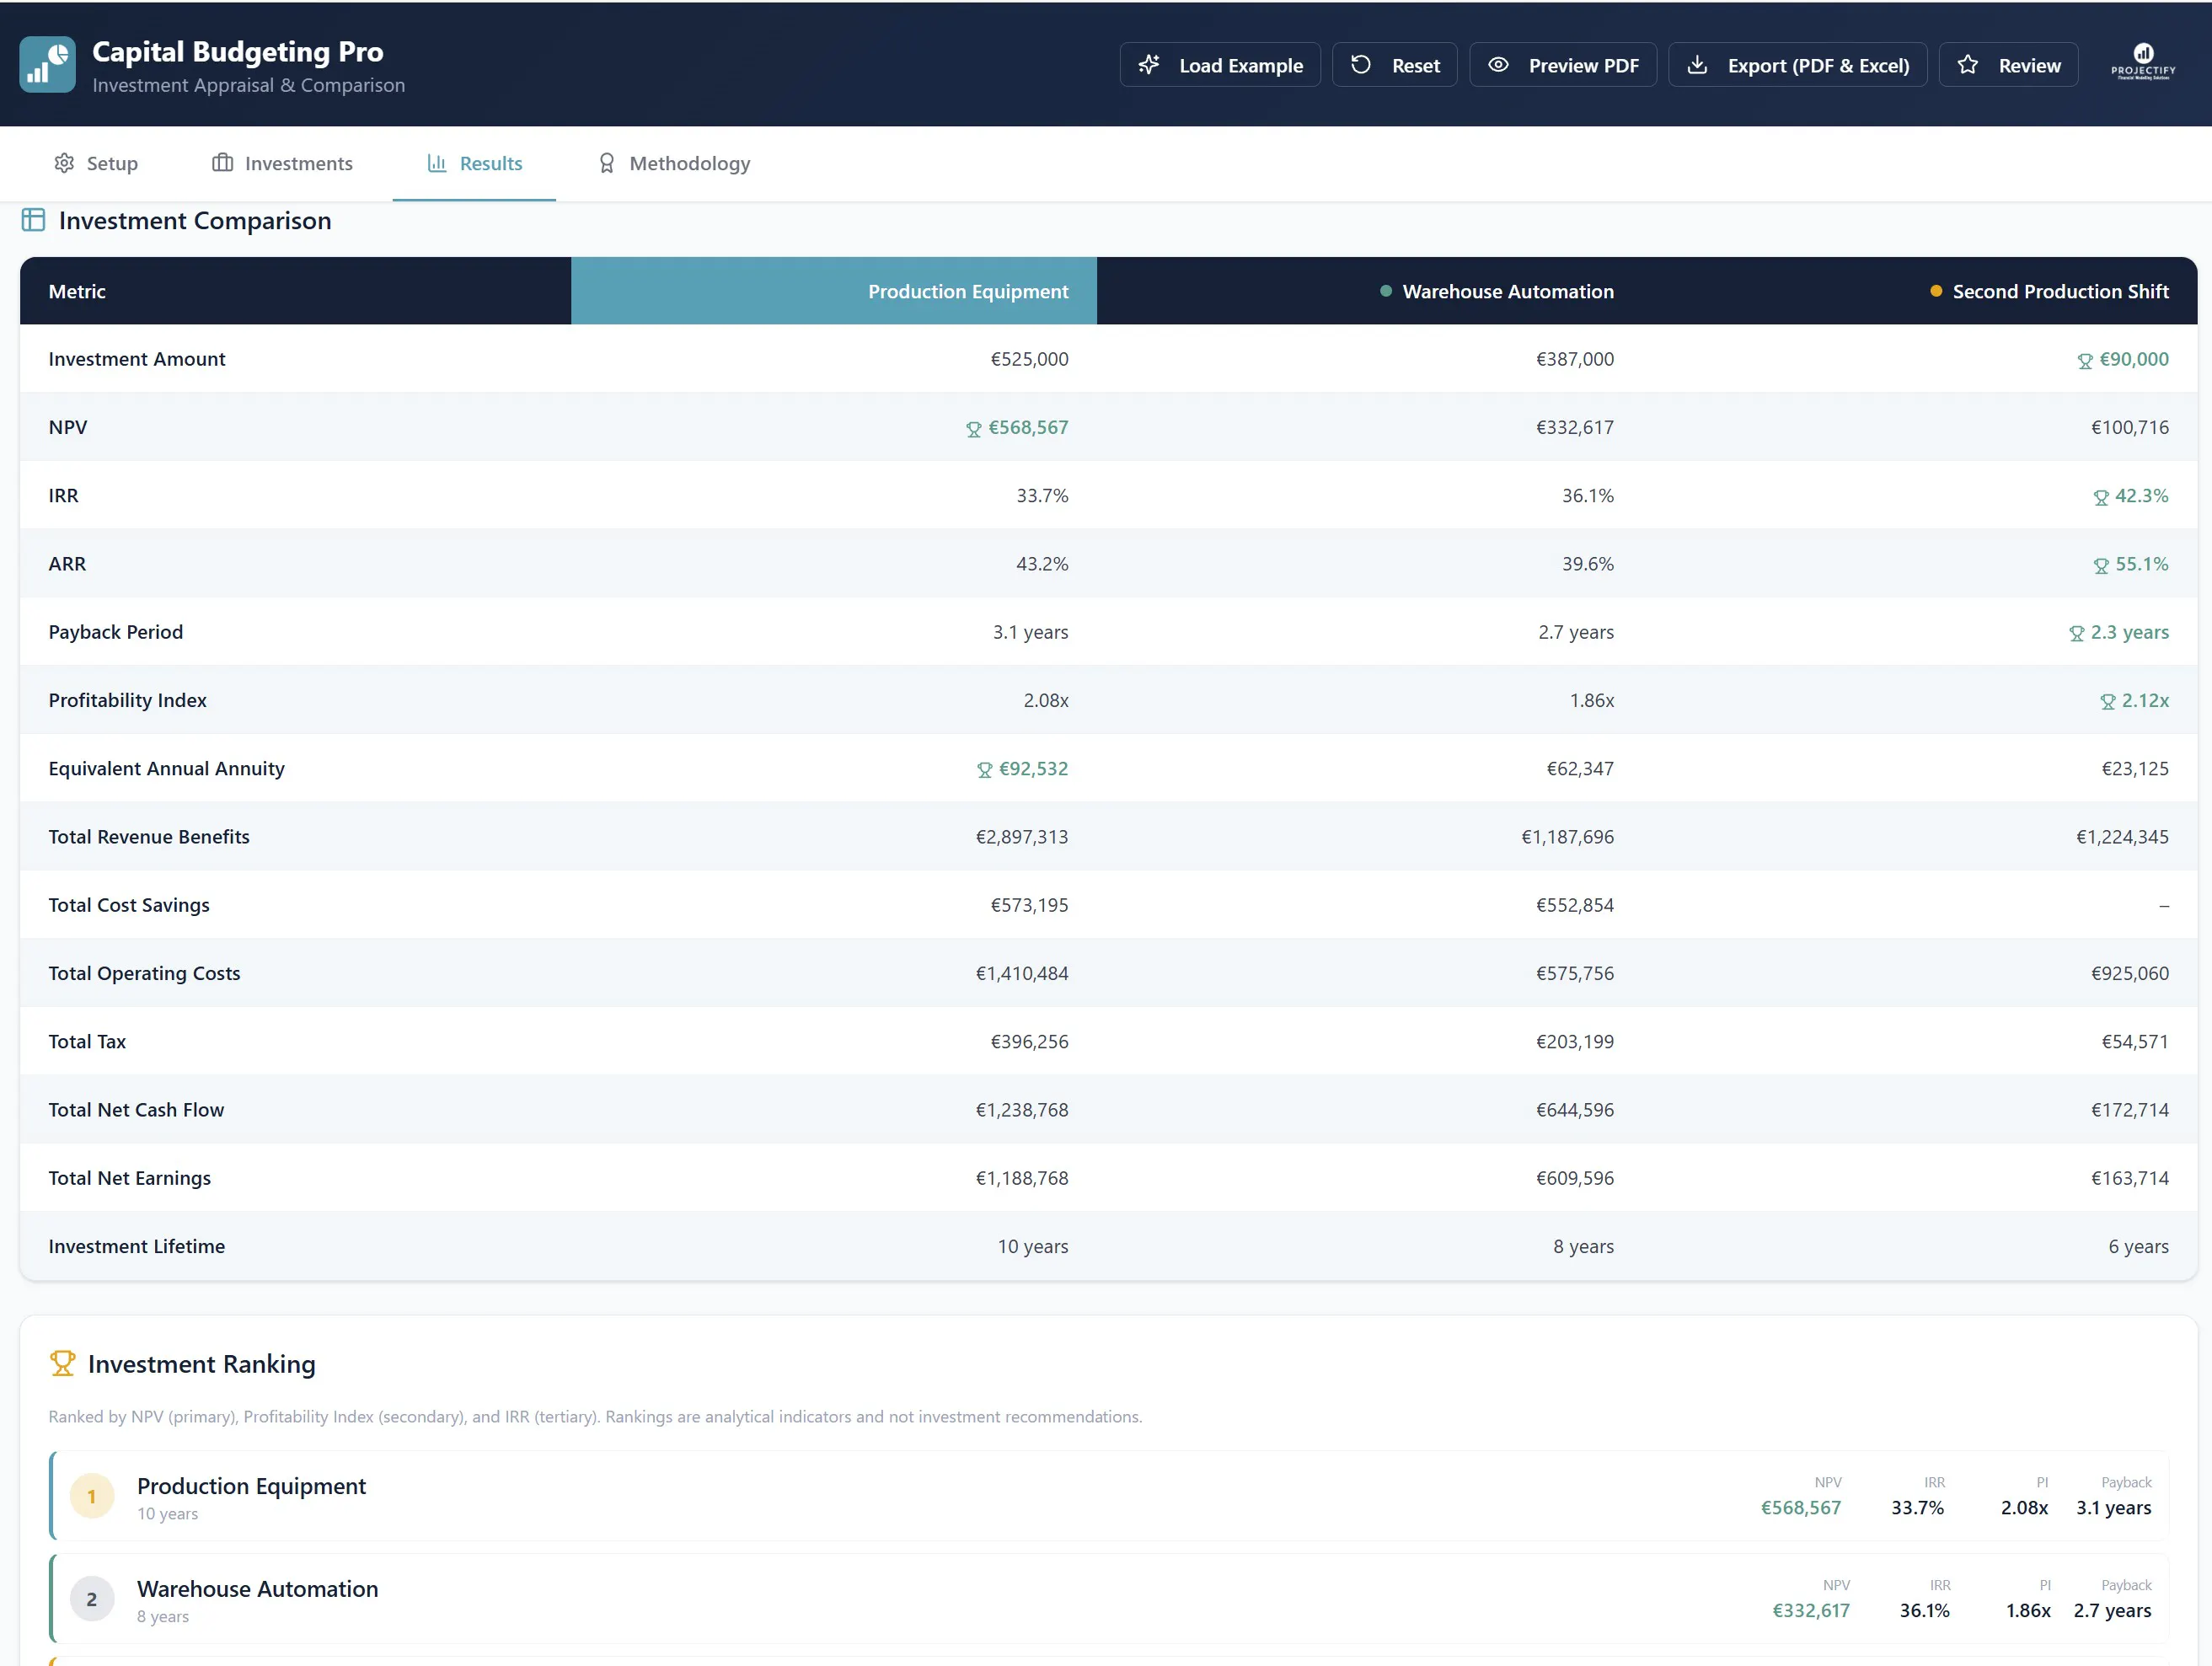Click the Reset button
2212x1666 pixels.
[x=1395, y=65]
